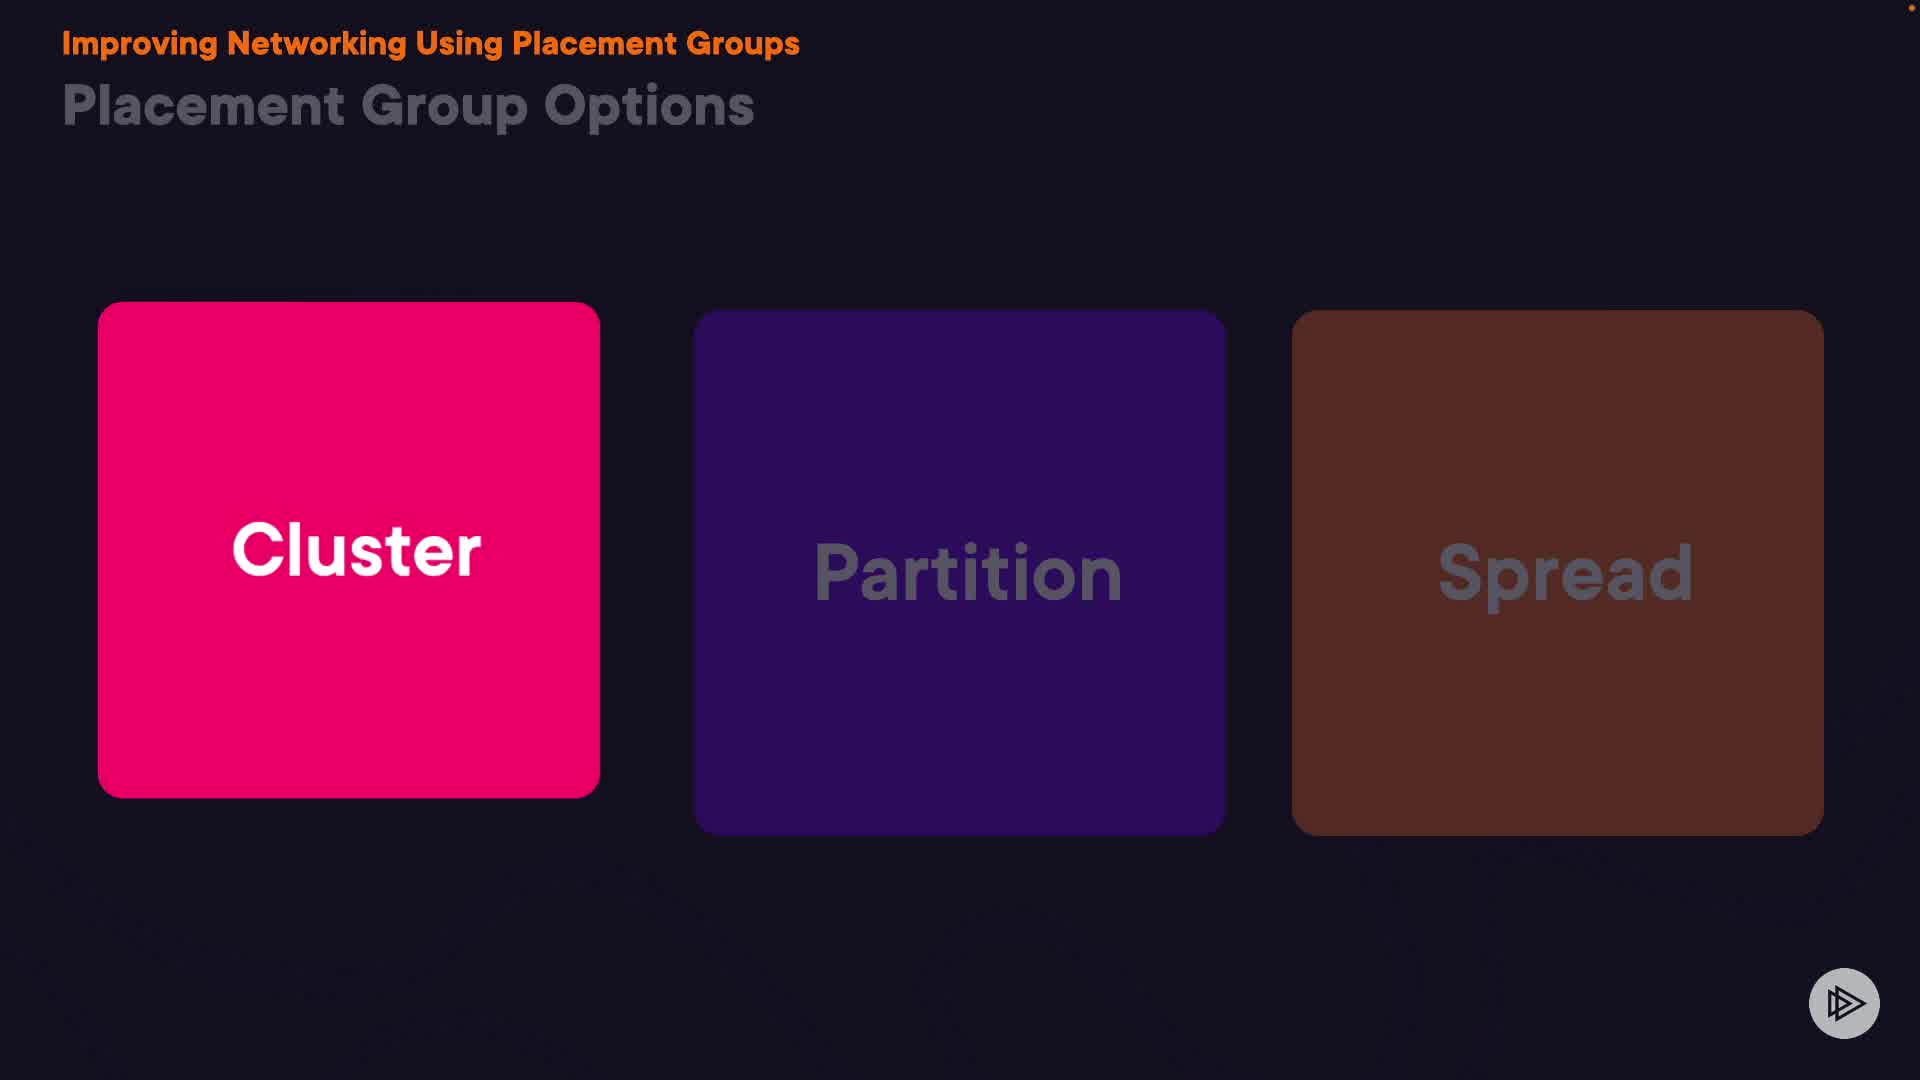The image size is (1920, 1080).
Task: Click the orange dot indicator in the corner
Action: click(x=1911, y=8)
